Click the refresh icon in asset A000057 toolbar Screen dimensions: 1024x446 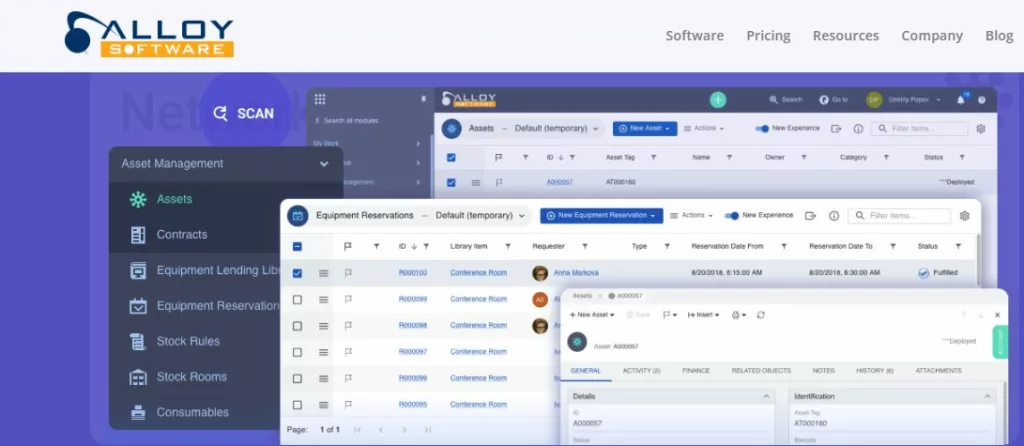[x=761, y=315]
